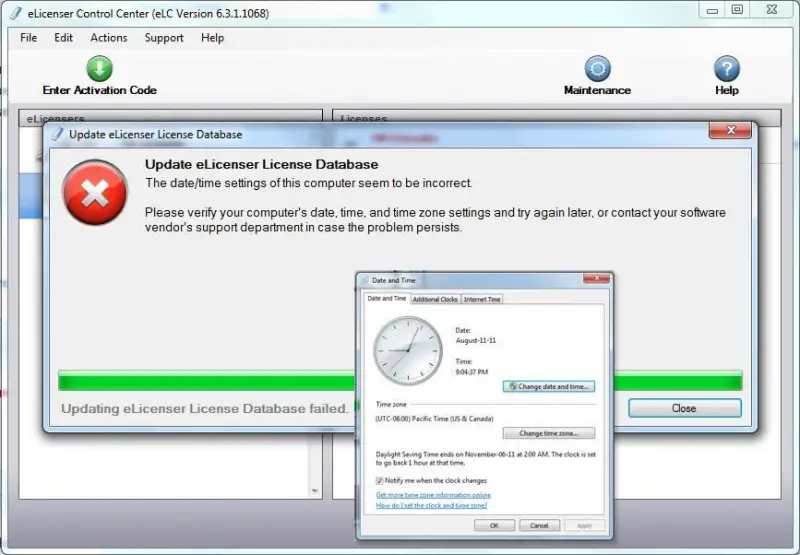Screen dimensions: 800x555
Task: Click the red error X icon in dialog
Action: [x=95, y=192]
